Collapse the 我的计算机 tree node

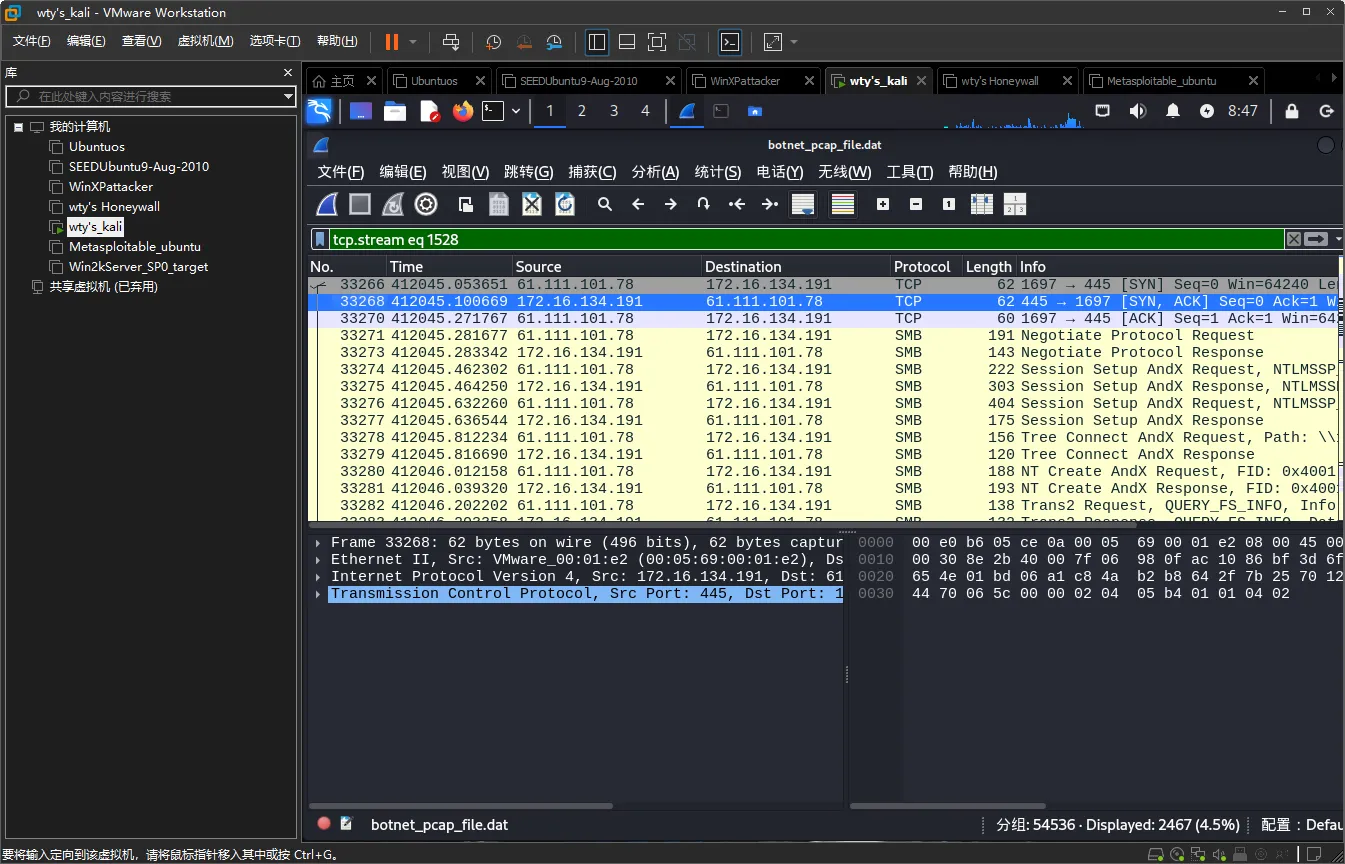pos(18,128)
